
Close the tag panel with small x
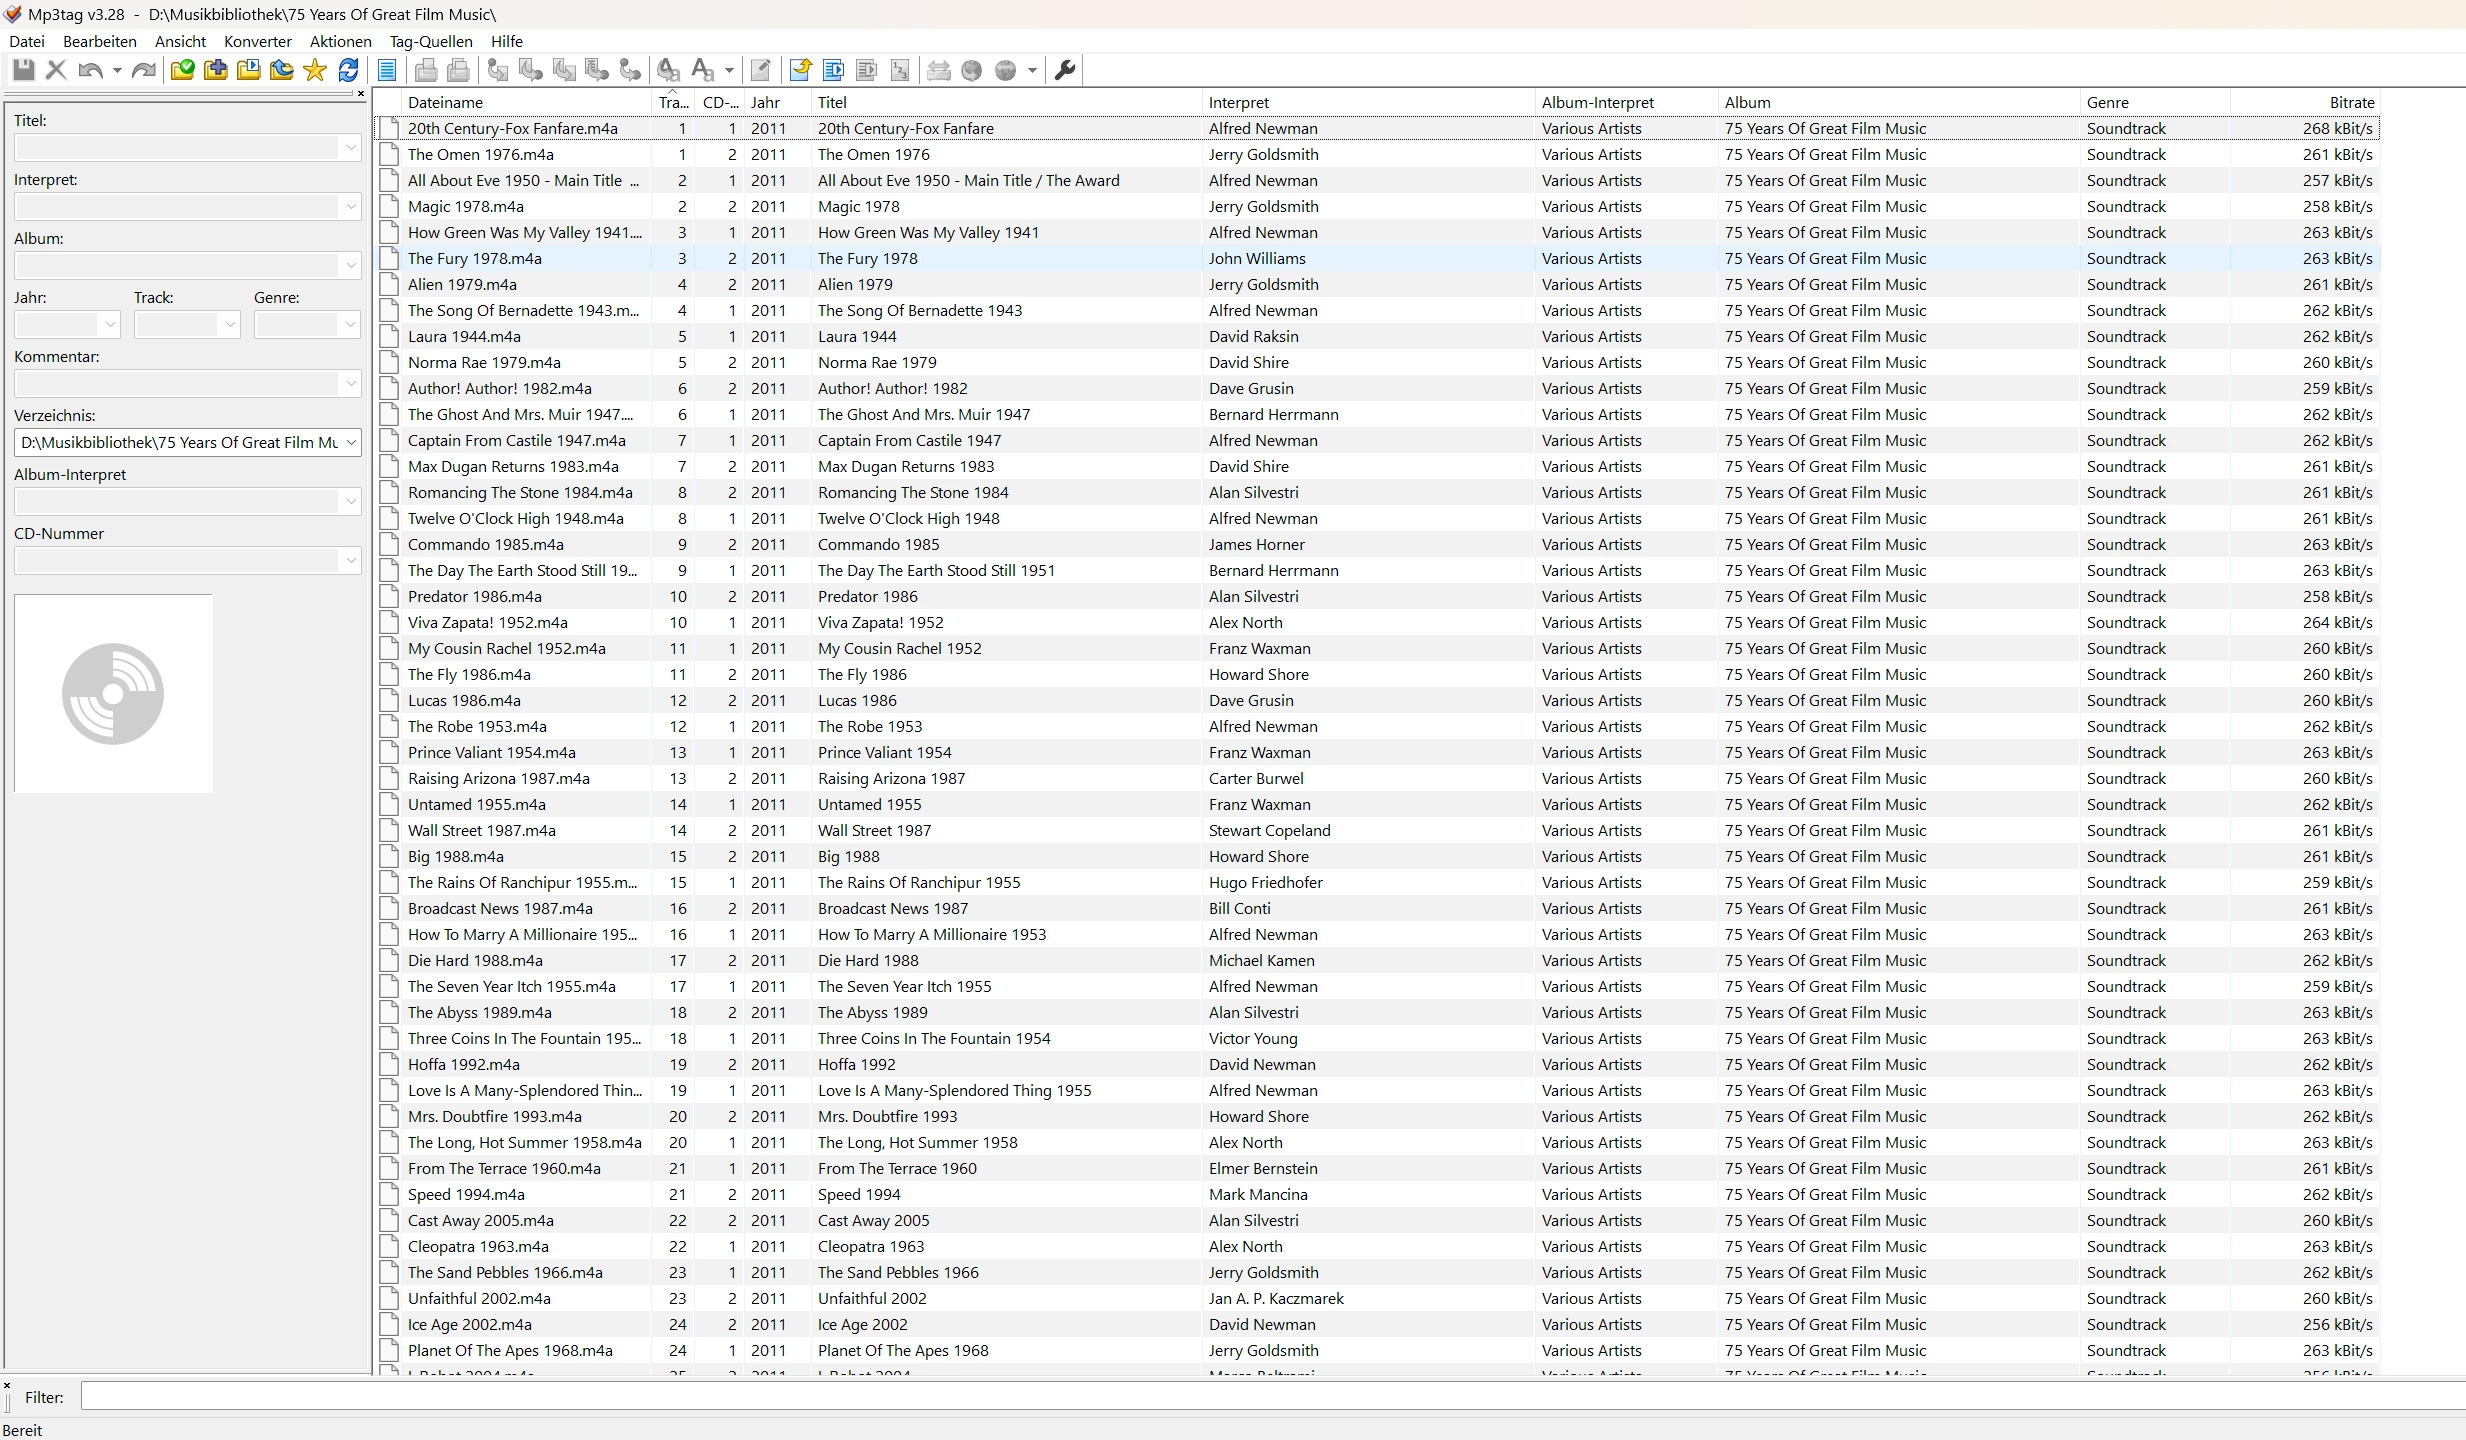tap(360, 93)
